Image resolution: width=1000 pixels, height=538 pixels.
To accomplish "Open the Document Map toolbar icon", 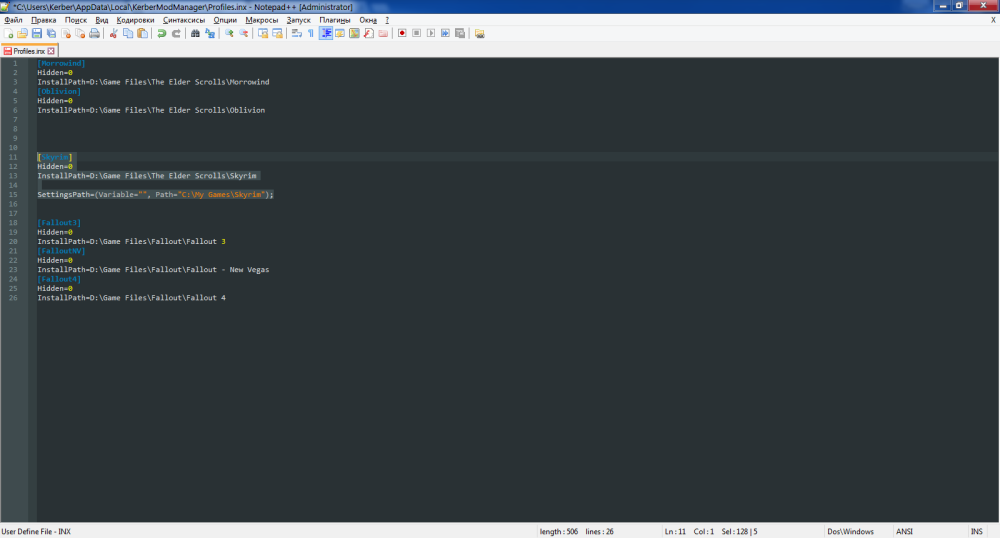I will point(355,33).
